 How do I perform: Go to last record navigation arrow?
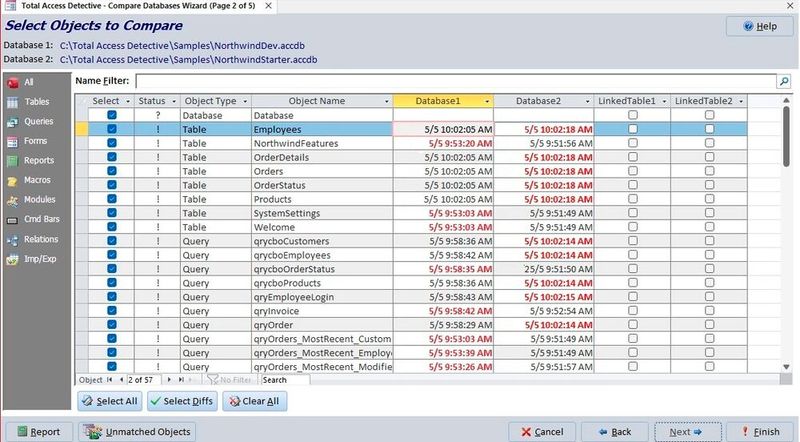point(181,380)
